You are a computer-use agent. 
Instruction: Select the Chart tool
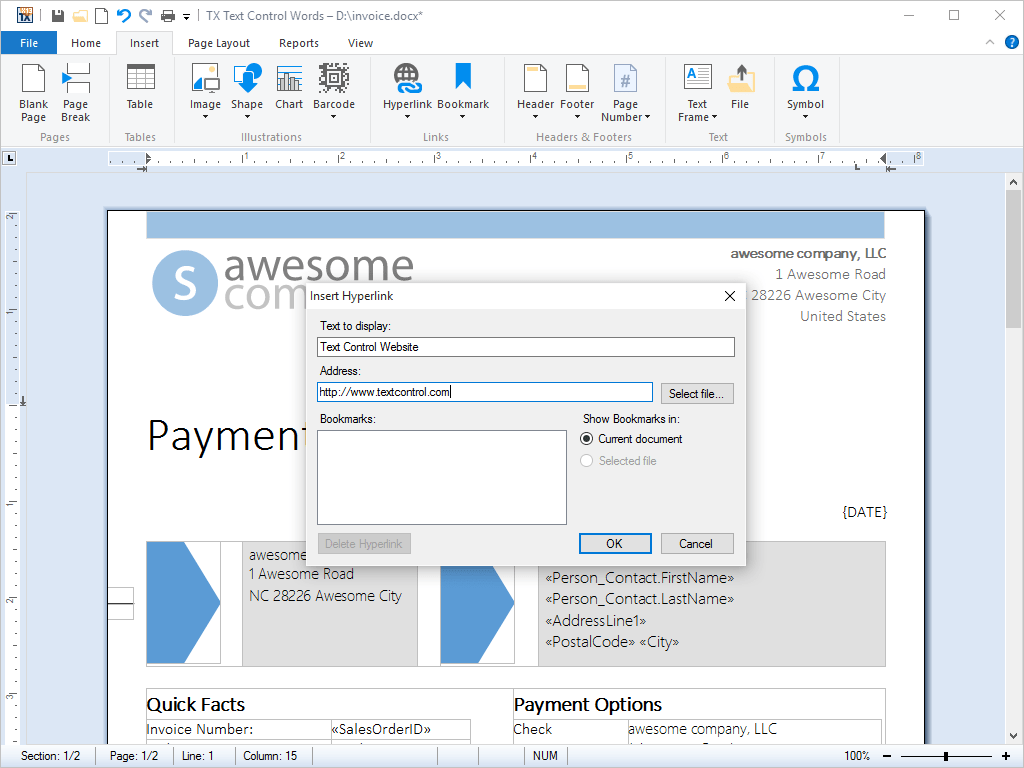[x=288, y=90]
